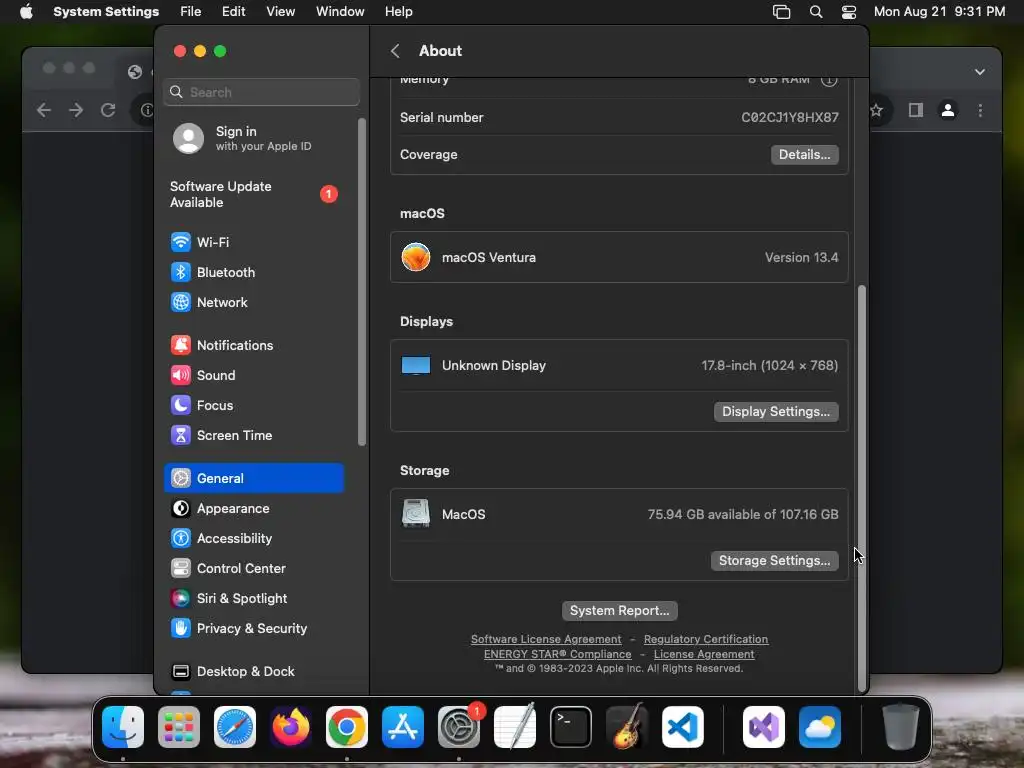Click the Search field in the sidebar

[261, 92]
